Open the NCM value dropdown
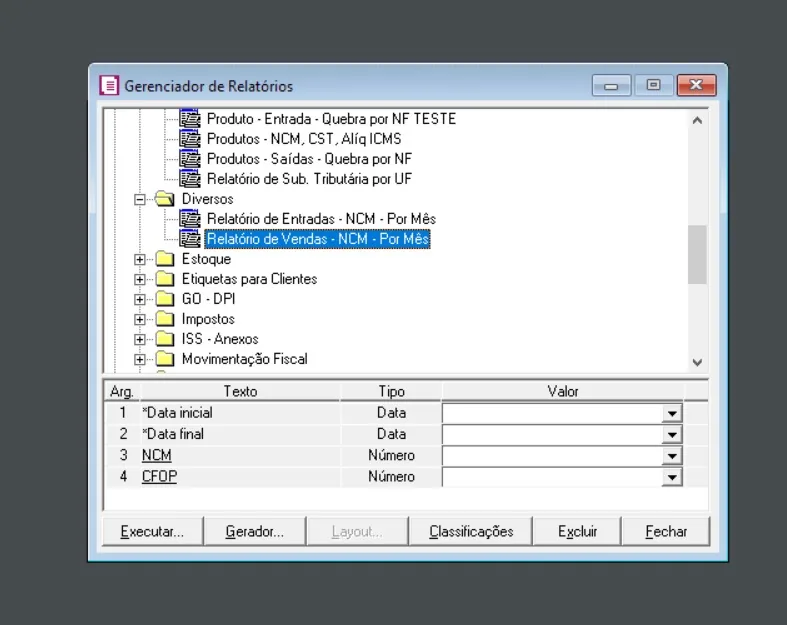 pyautogui.click(x=672, y=456)
